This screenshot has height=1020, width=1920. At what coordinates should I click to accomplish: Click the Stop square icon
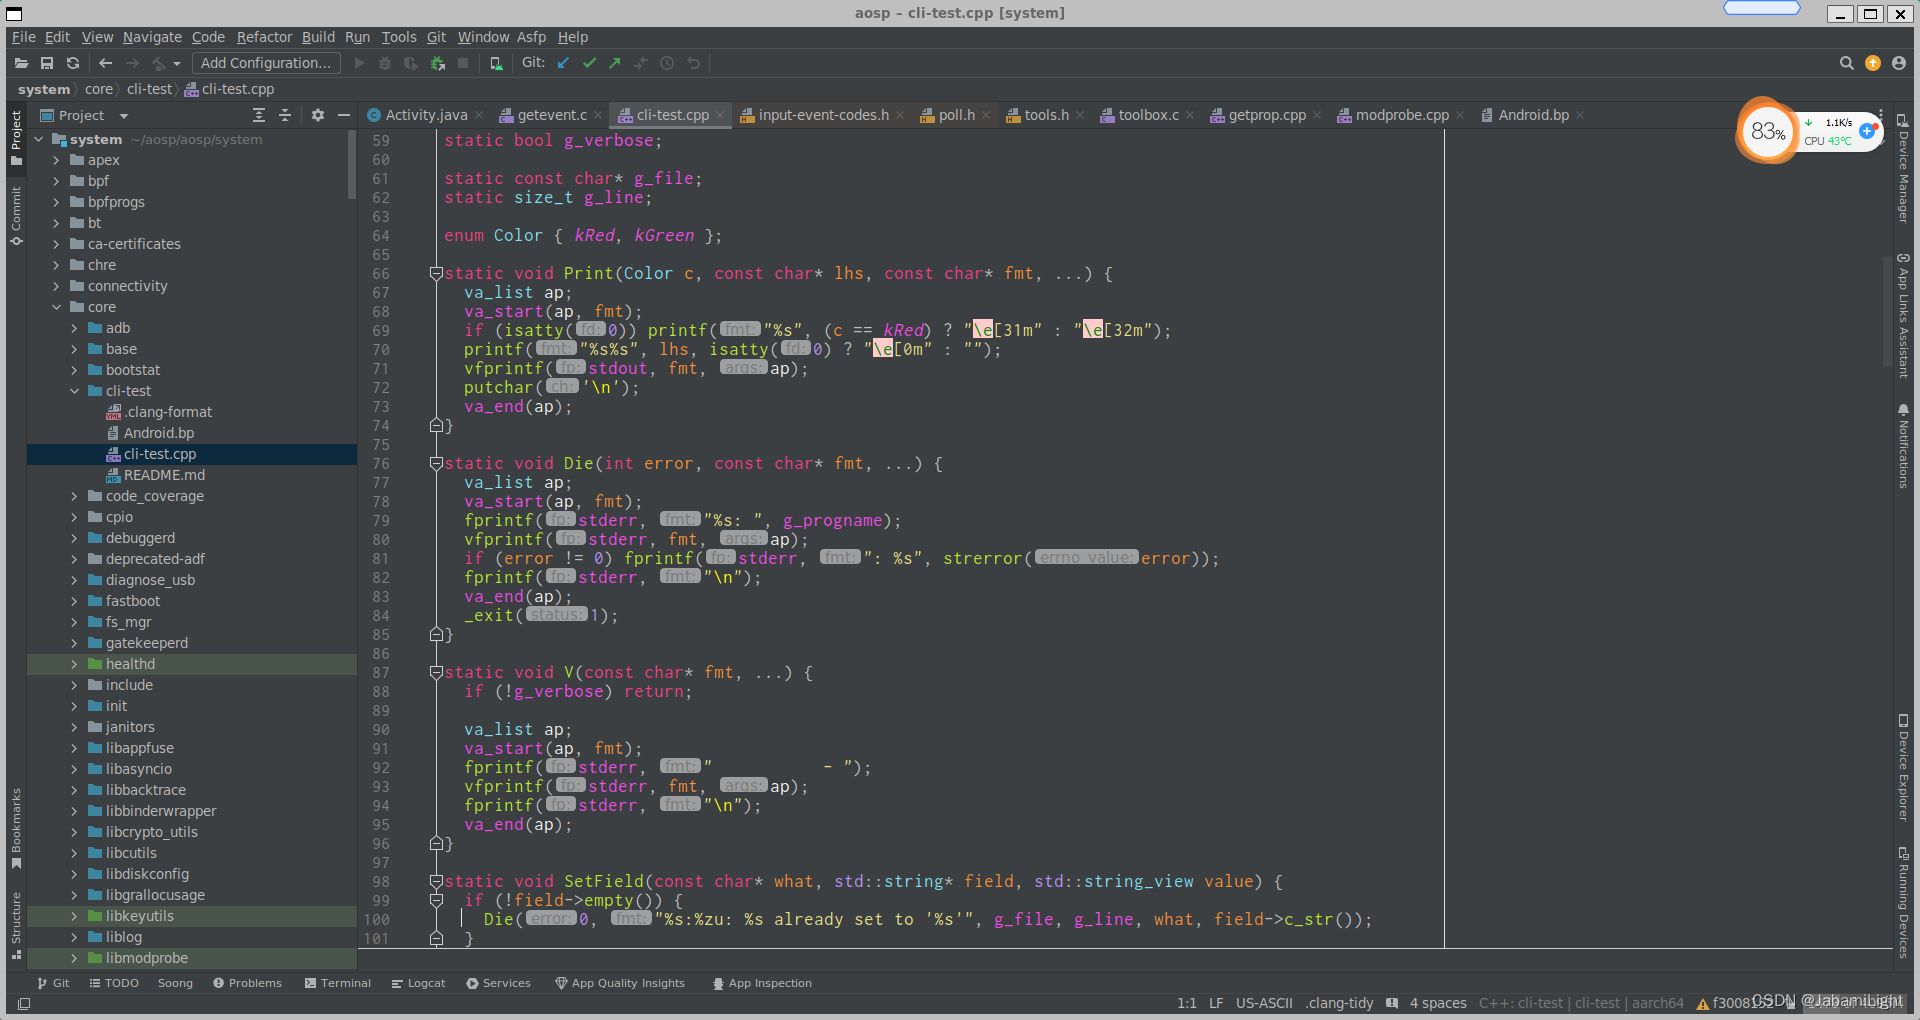463,63
